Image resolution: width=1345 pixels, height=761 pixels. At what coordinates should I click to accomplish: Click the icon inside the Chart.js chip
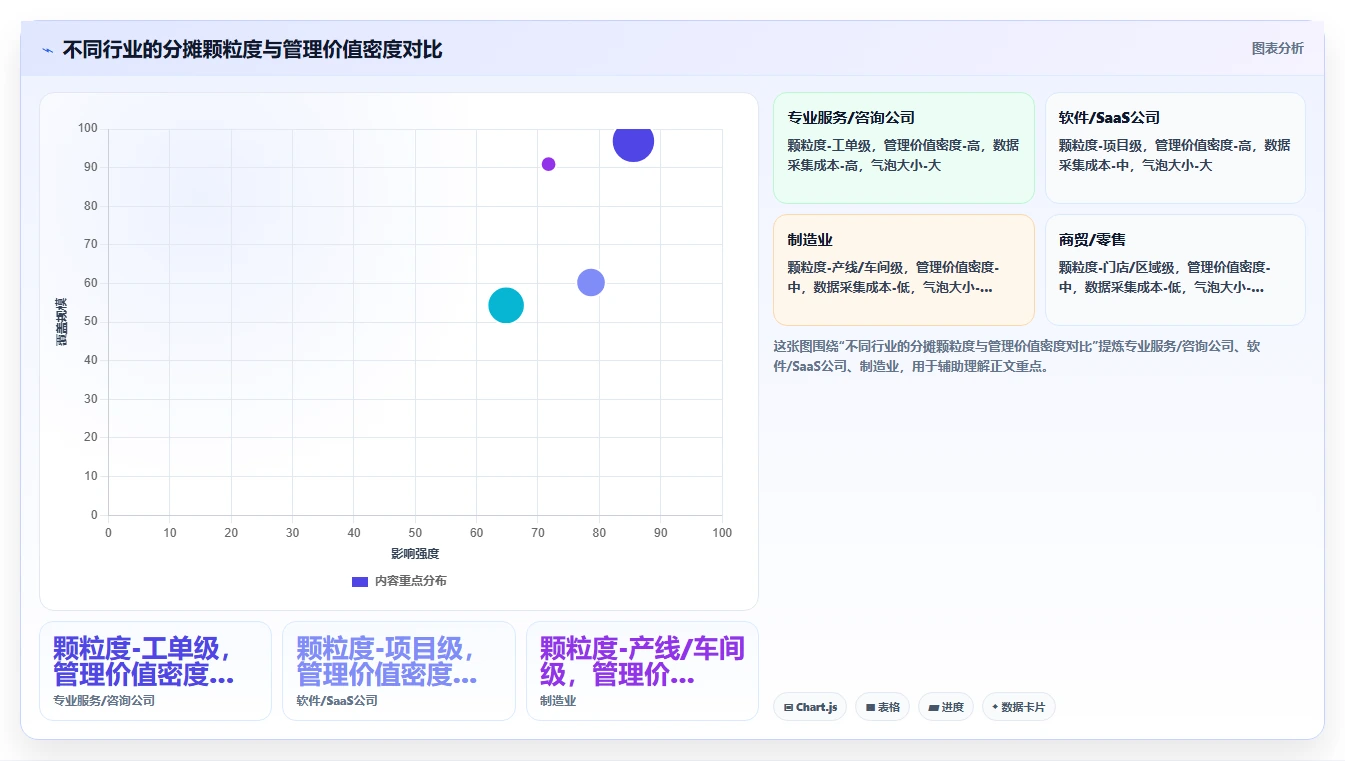pos(789,707)
